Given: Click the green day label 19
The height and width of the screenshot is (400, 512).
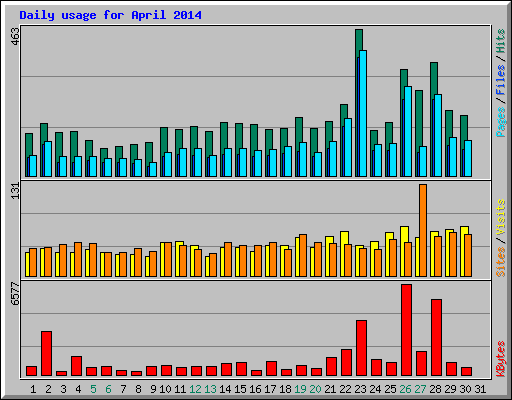Looking at the screenshot, I should tap(300, 389).
